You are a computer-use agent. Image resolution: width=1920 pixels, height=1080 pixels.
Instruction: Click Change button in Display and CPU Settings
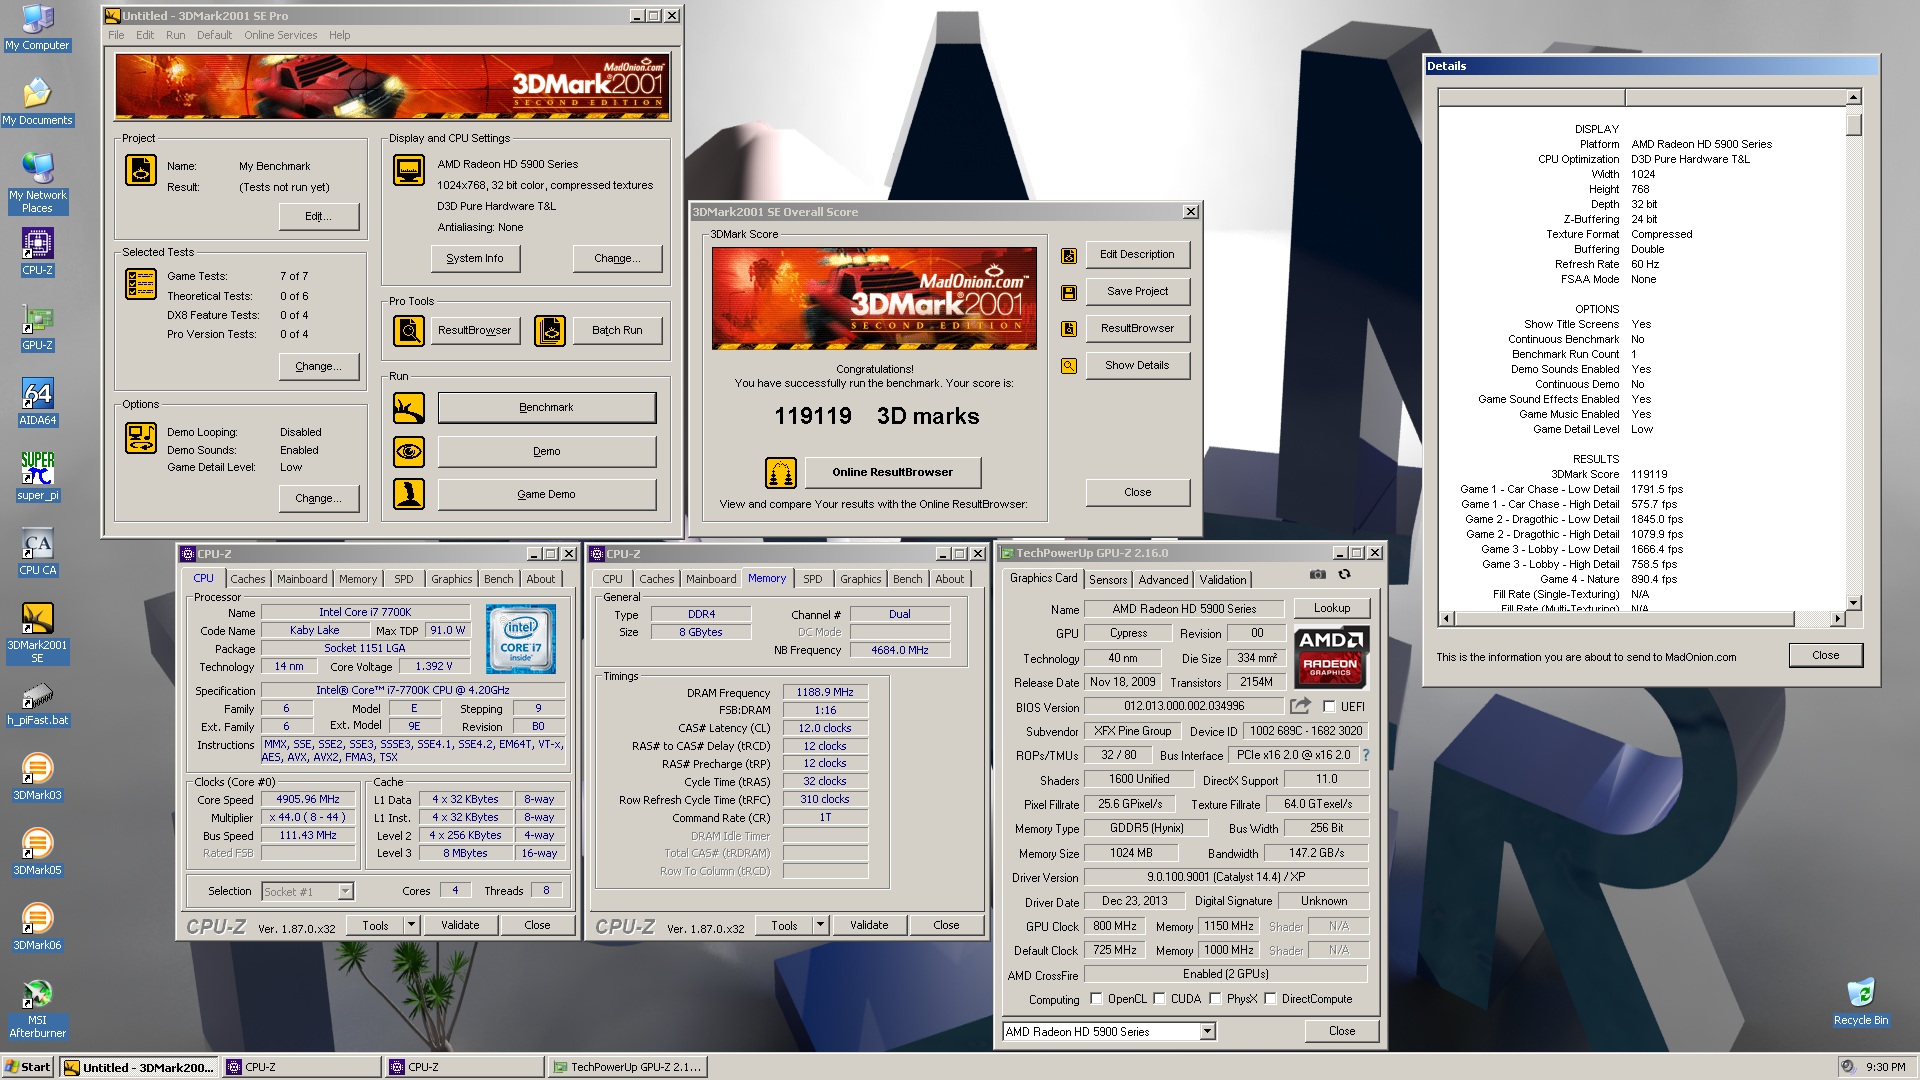[x=617, y=258]
